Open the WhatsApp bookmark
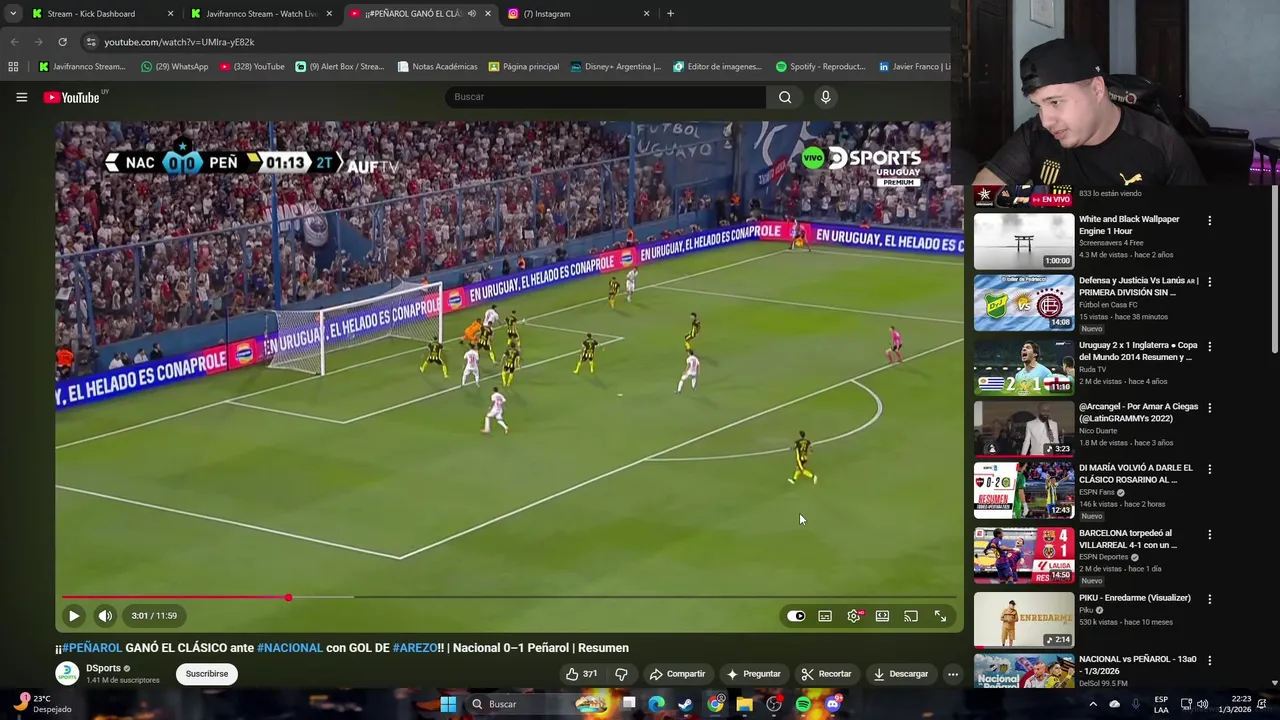The height and width of the screenshot is (720, 1280). [x=174, y=67]
